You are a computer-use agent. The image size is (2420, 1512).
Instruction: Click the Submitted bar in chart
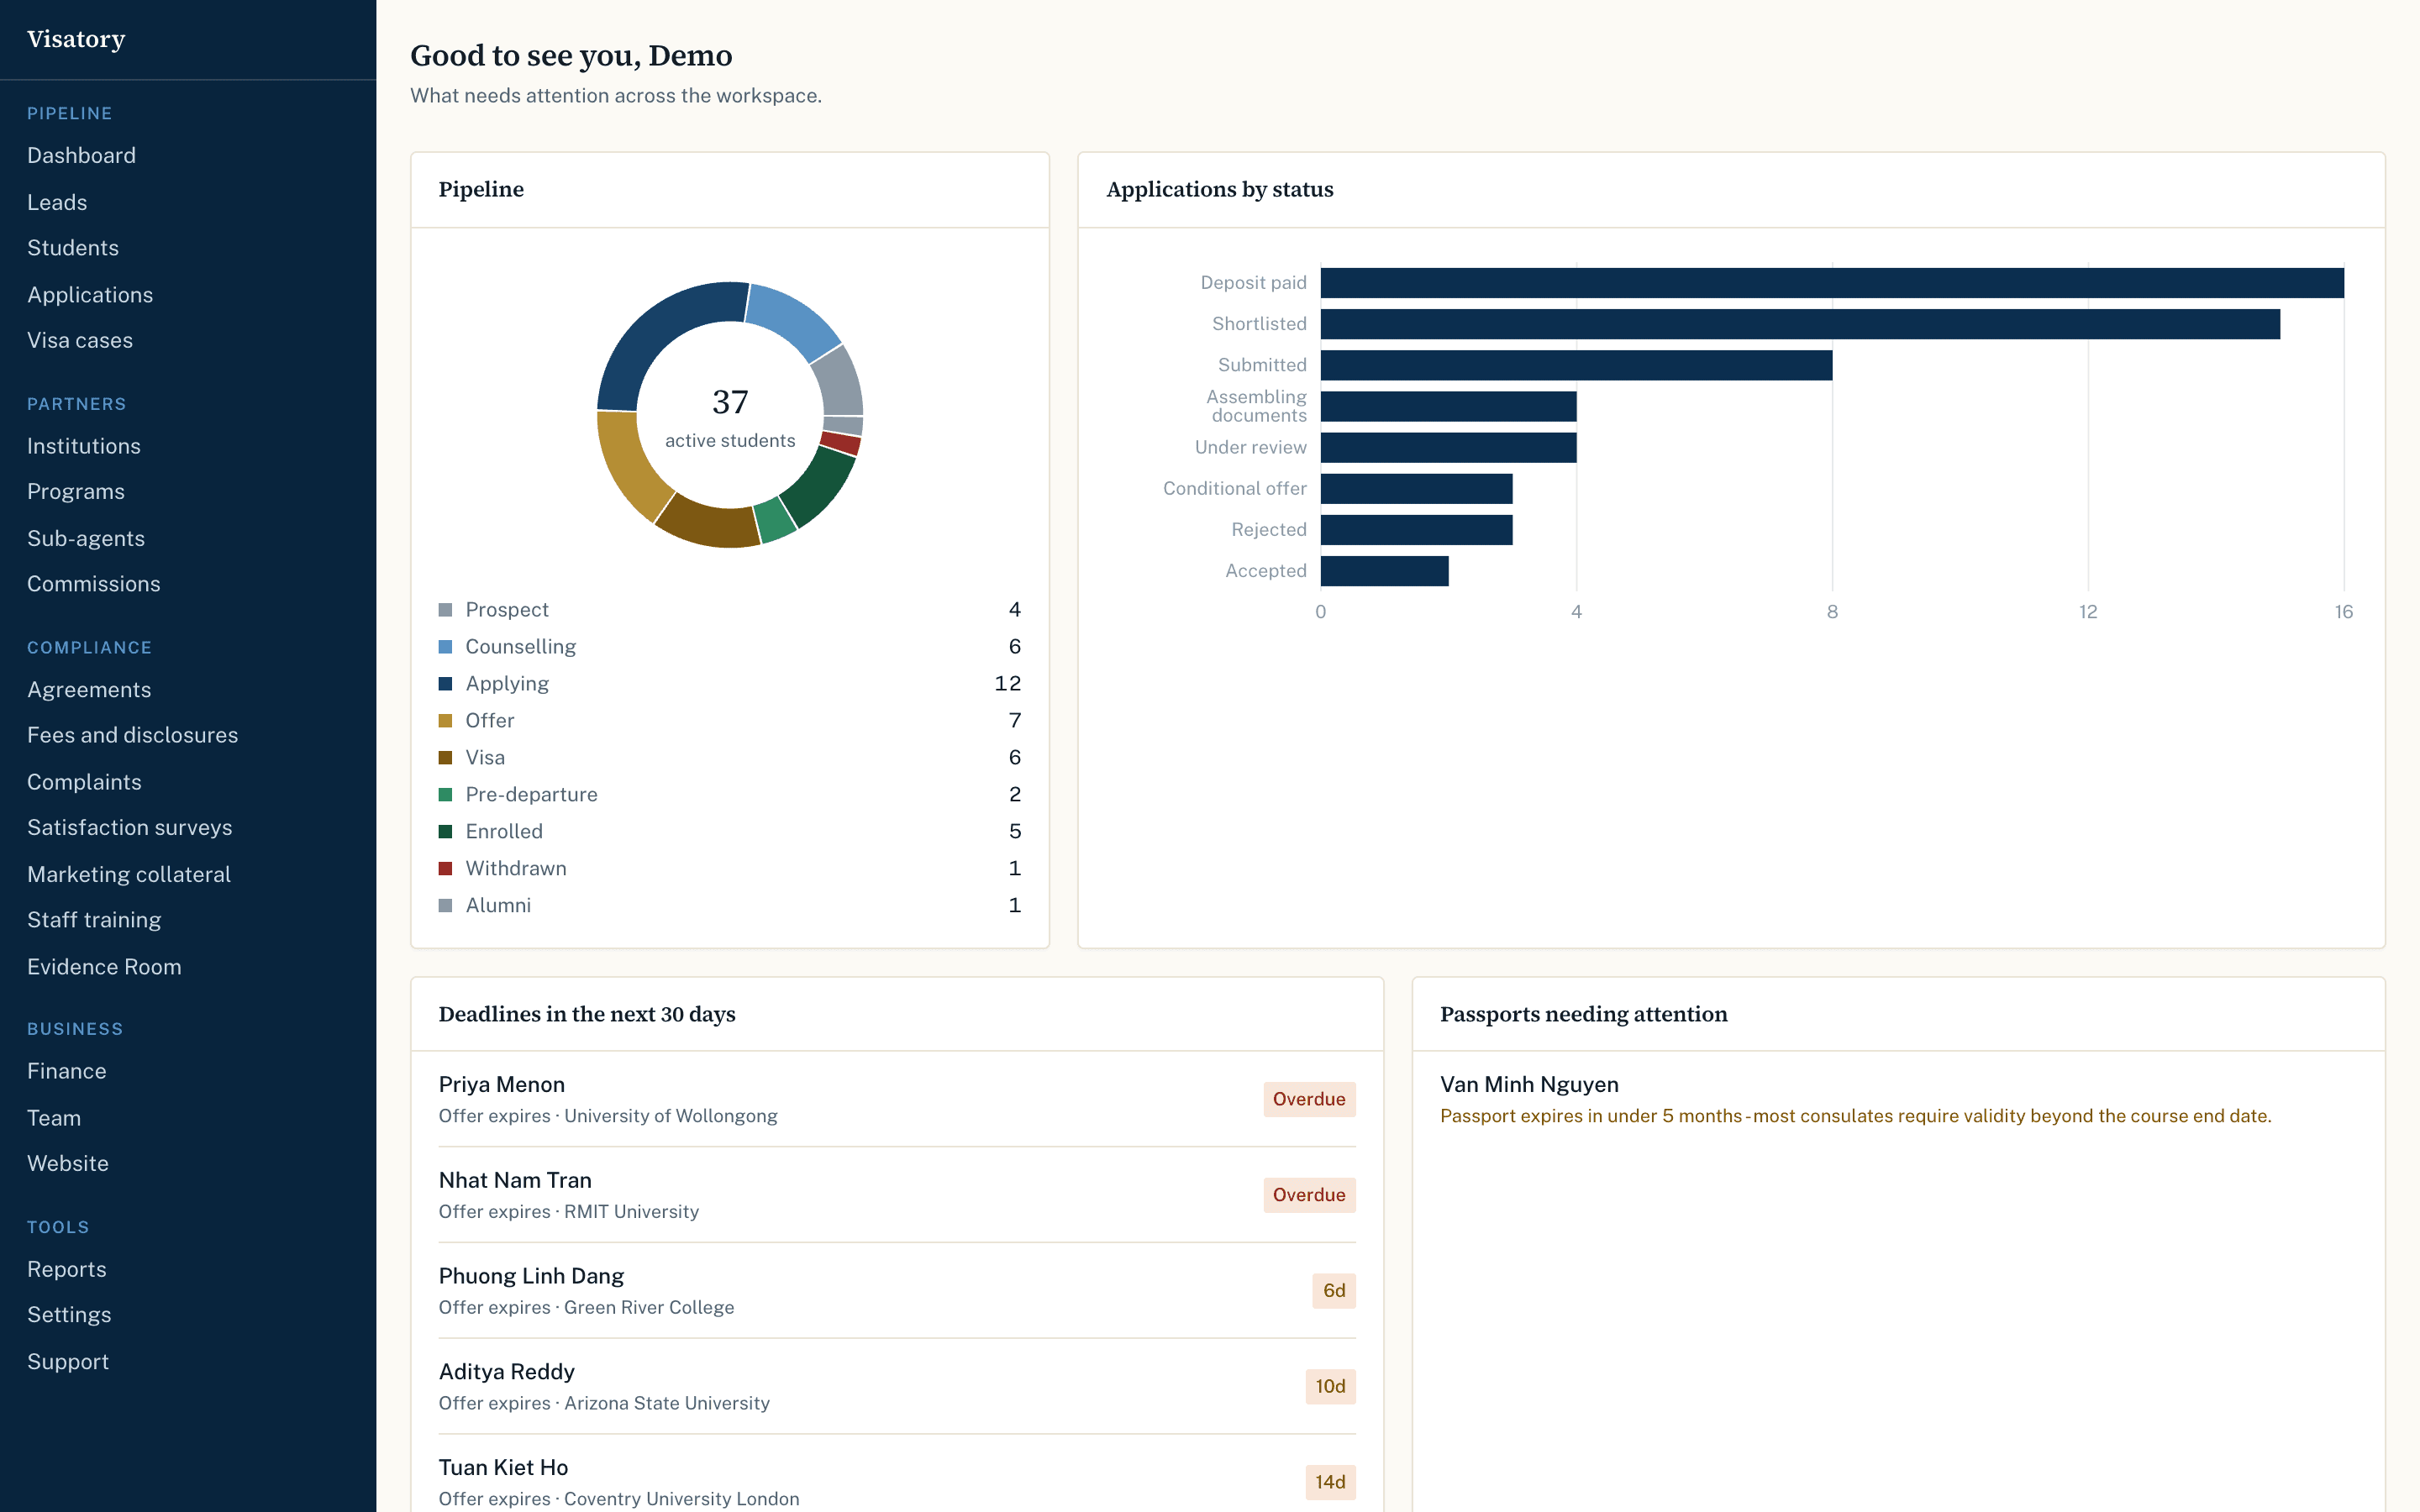coord(1576,365)
